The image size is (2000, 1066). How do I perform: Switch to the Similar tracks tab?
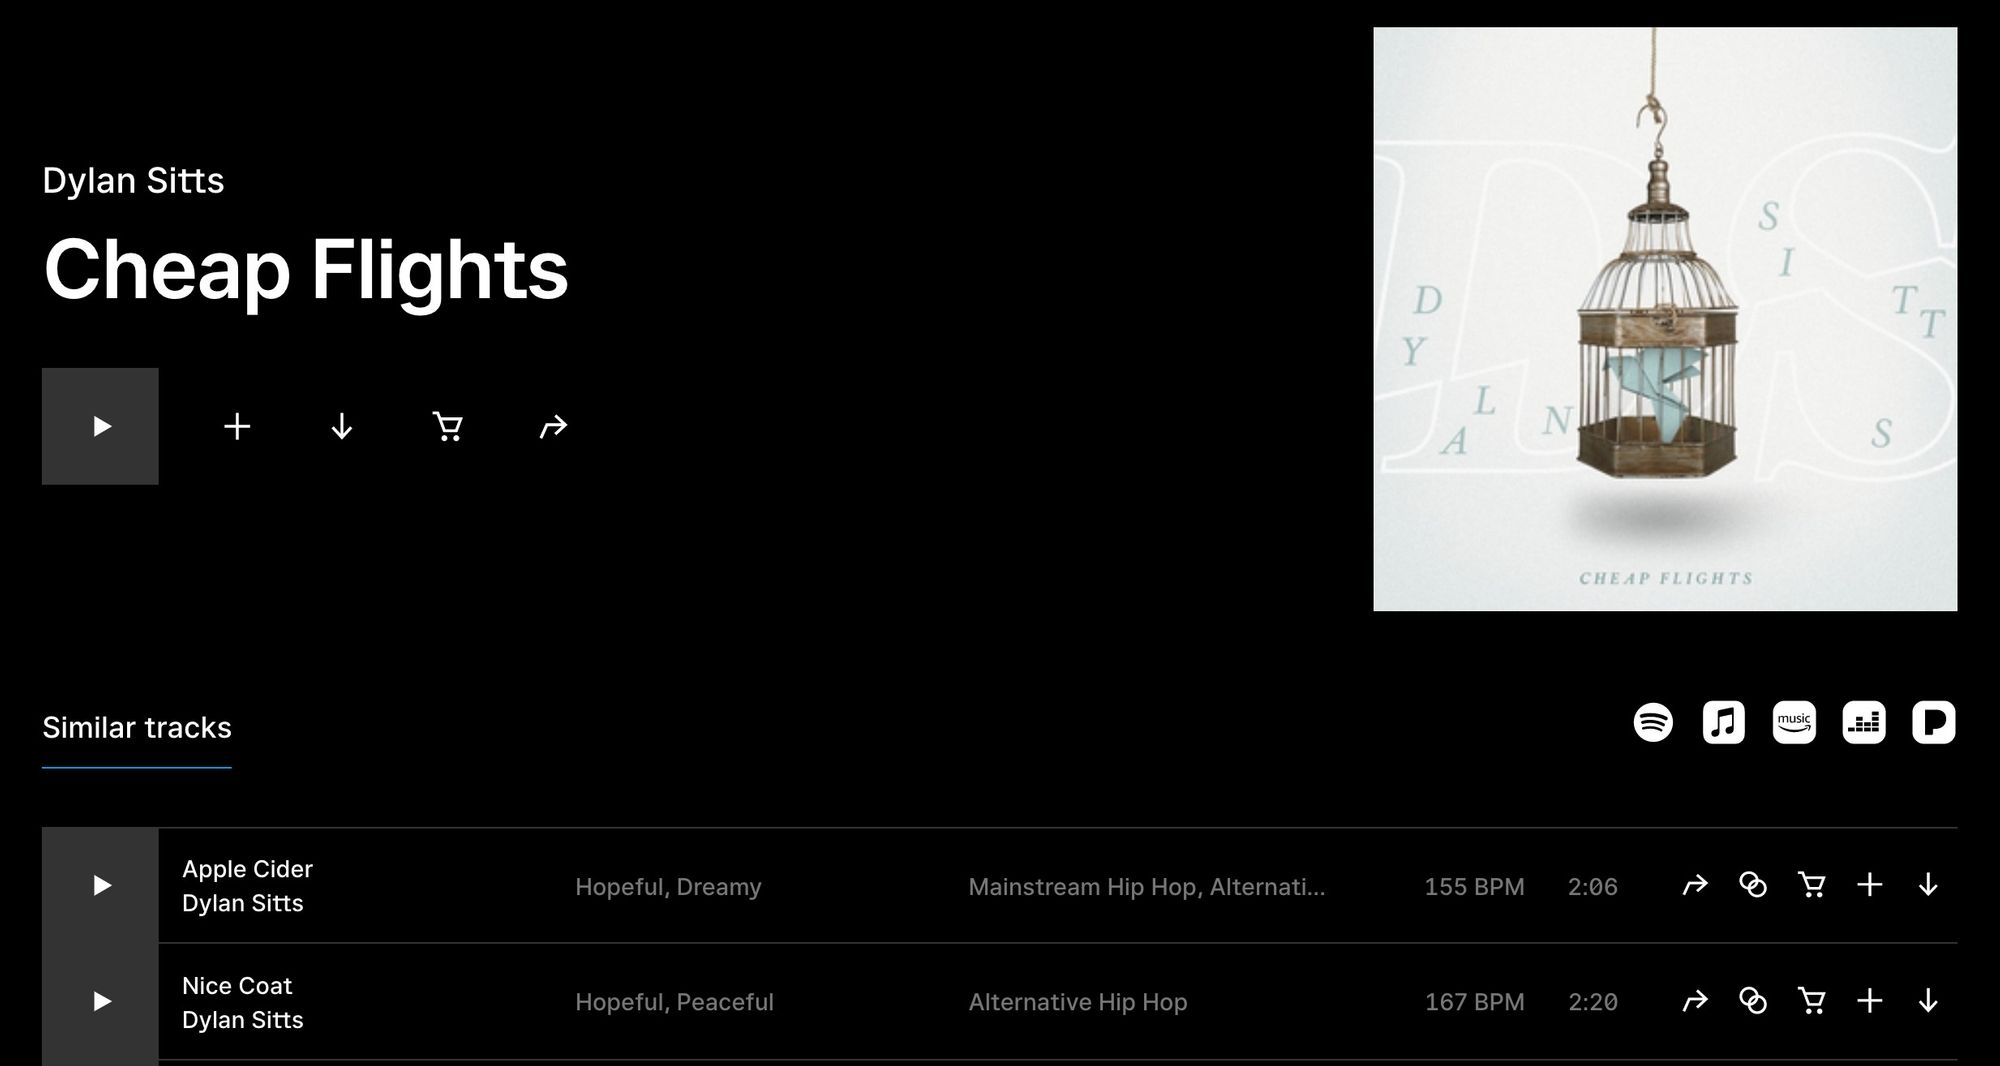[137, 728]
